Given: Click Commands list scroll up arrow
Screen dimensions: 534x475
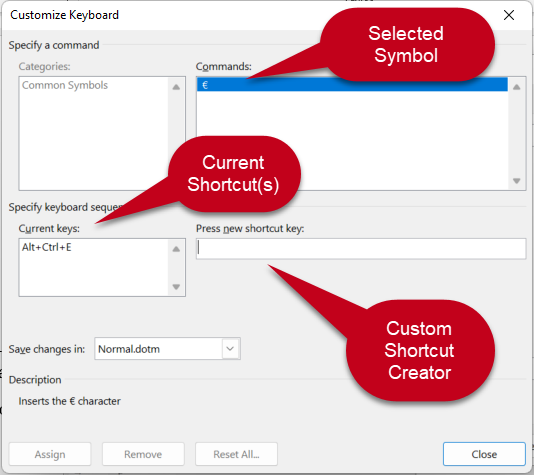Looking at the screenshot, I should [517, 87].
